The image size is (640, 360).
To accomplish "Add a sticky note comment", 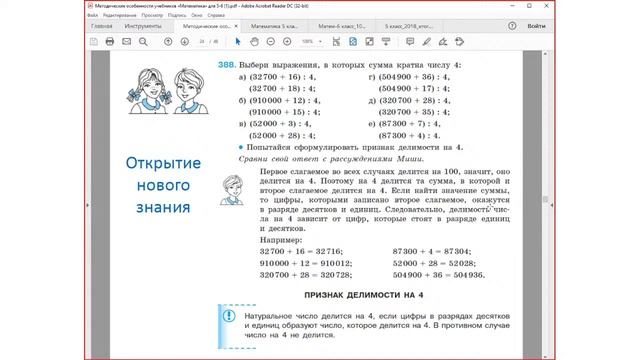I will point(410,42).
